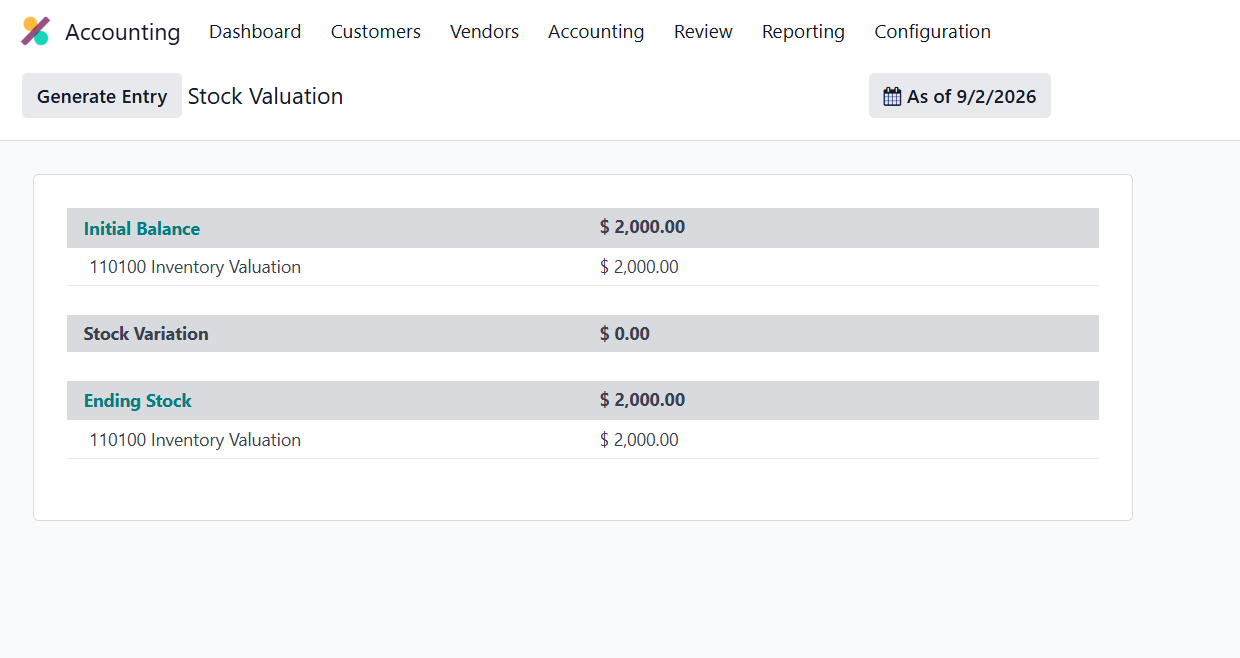Click the Stock Variation $ 0.00 amount
Viewport: 1240px width, 658px height.
pos(625,334)
